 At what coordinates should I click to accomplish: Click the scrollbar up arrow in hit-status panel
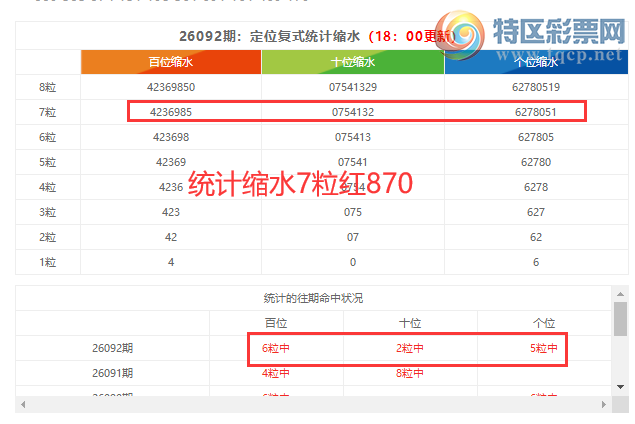click(x=620, y=293)
